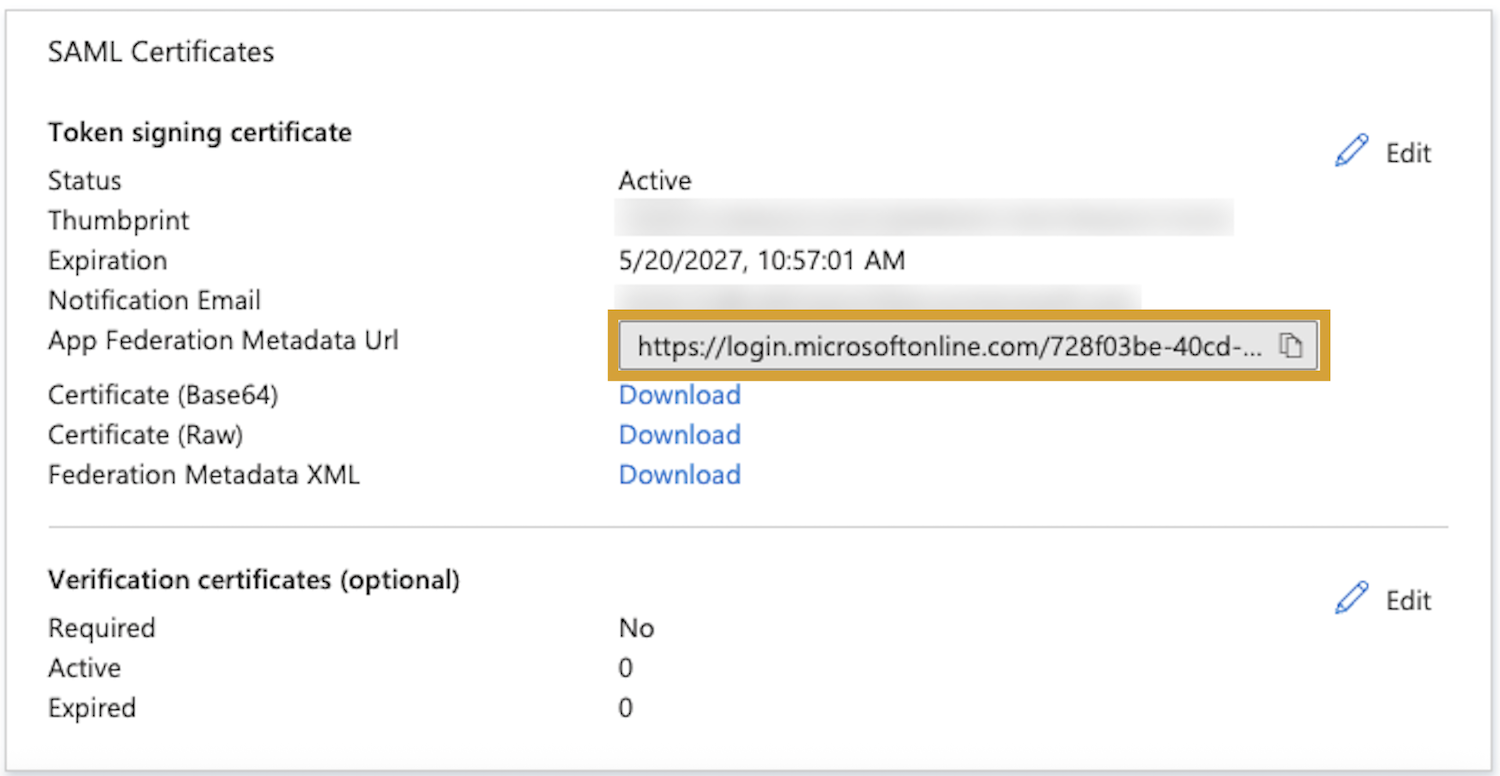This screenshot has width=1500, height=776.
Task: Click the Expired count value
Action: point(625,708)
